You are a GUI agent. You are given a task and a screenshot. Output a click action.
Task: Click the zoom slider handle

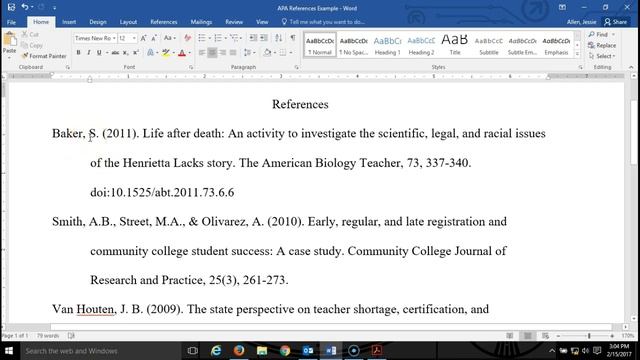[589, 336]
